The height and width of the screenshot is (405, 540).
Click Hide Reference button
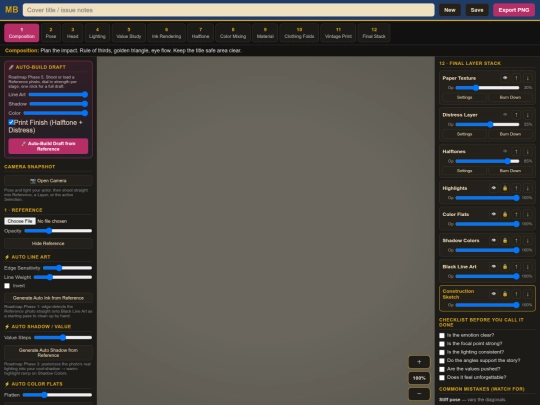48,243
